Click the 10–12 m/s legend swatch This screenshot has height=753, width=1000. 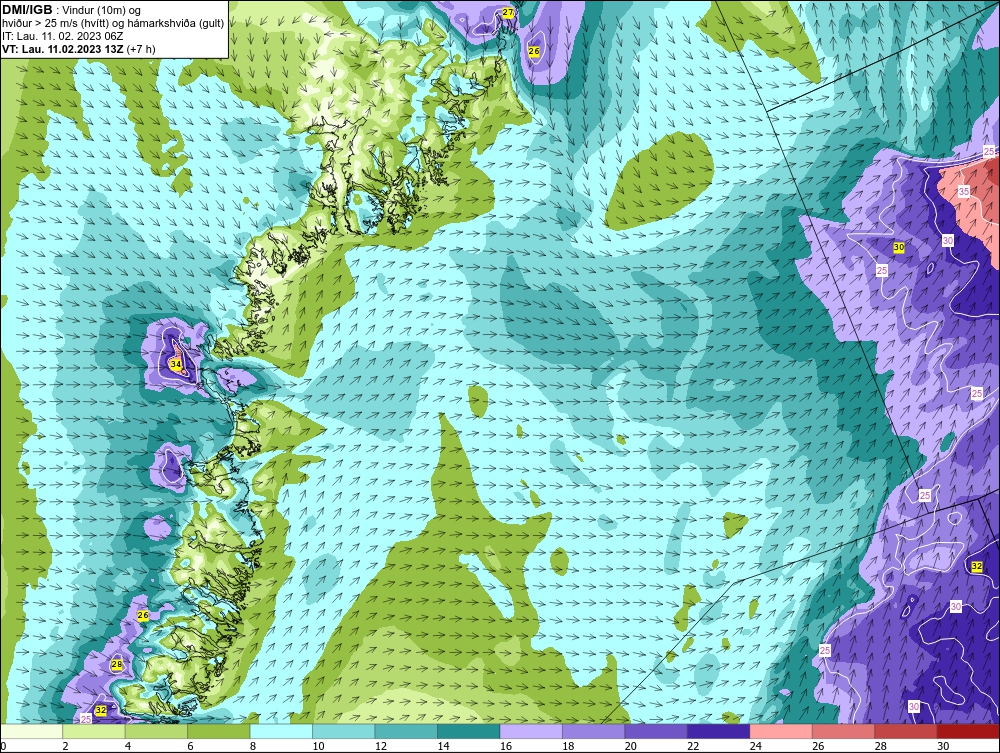[x=344, y=731]
